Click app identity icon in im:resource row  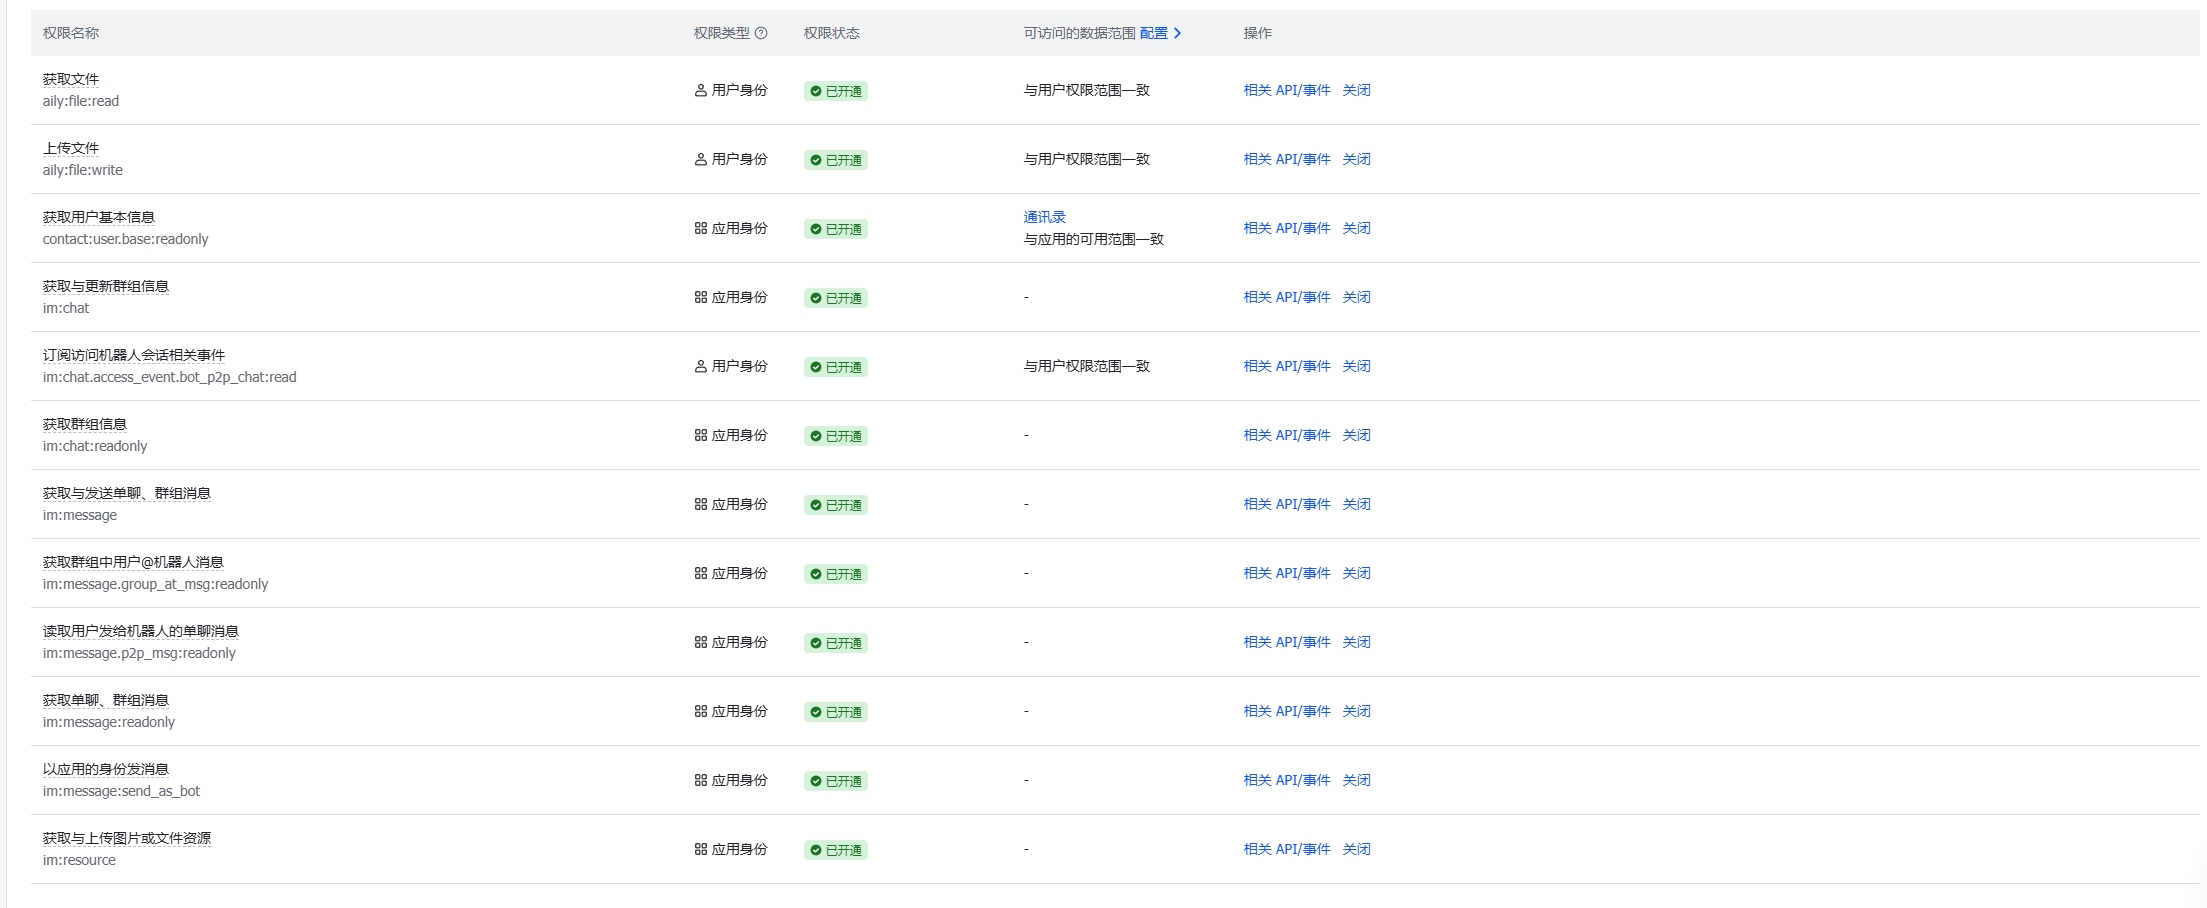pyautogui.click(x=700, y=849)
